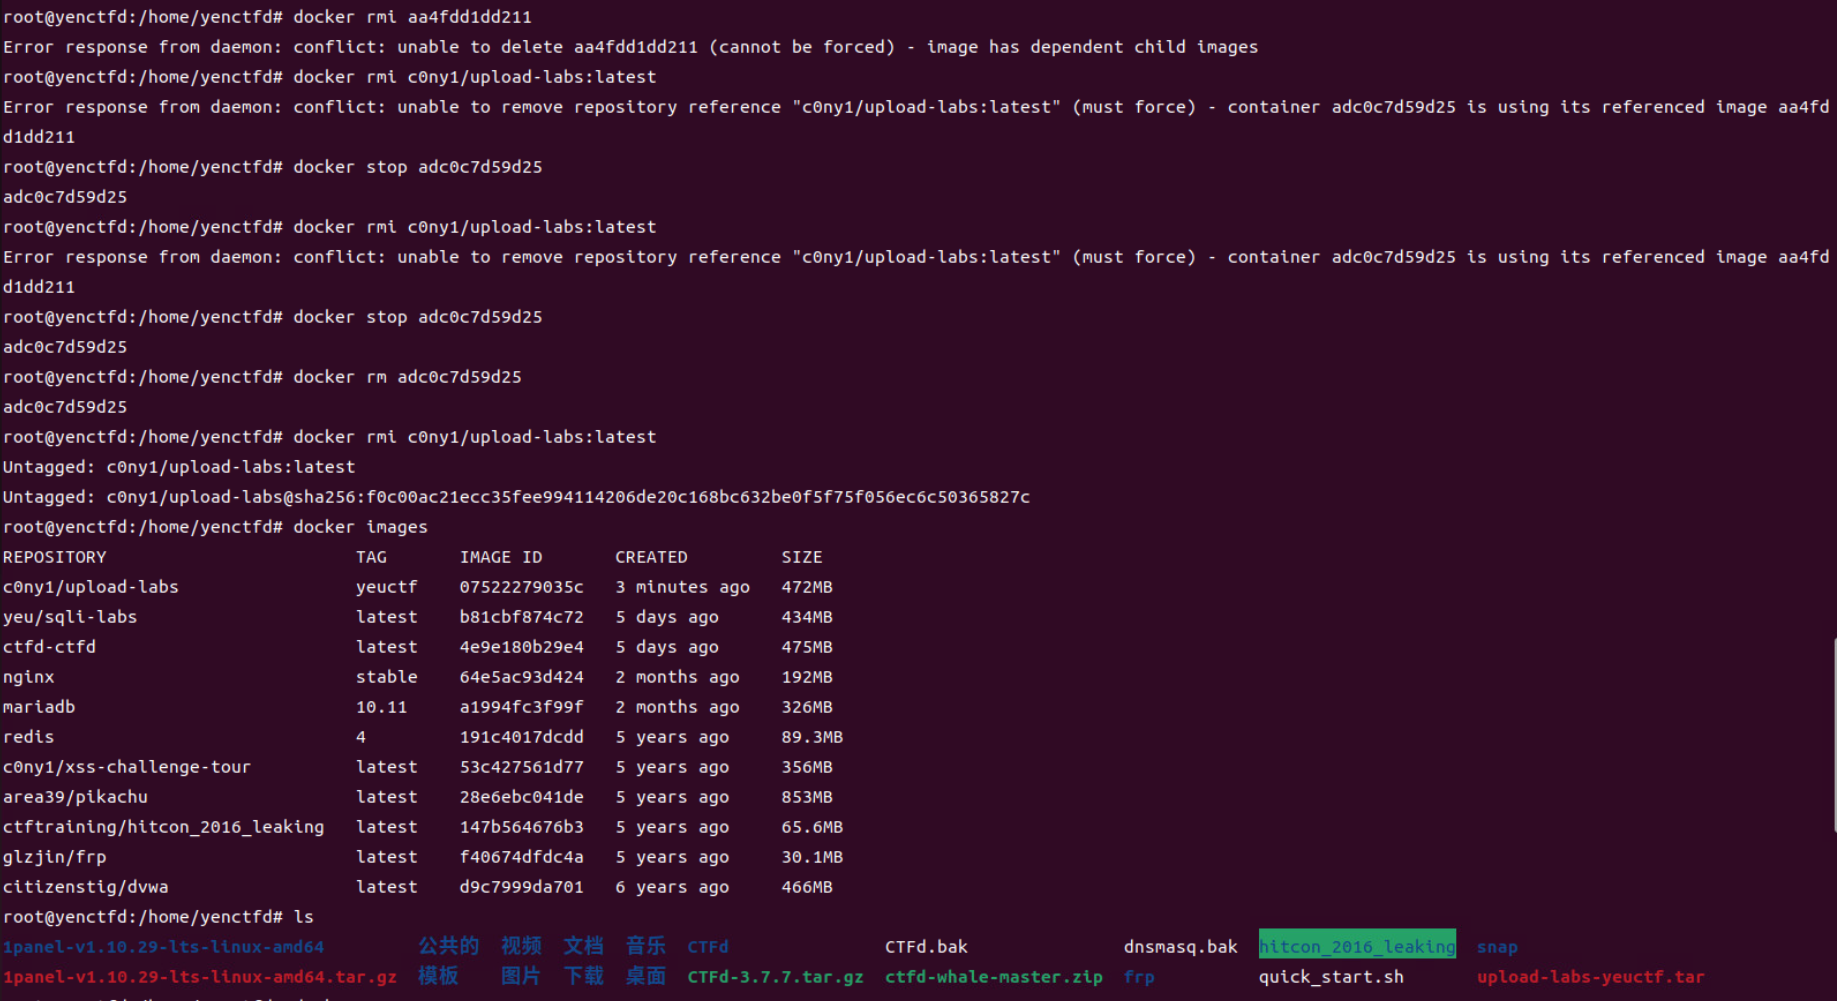Select the 10.11 tag text
Image resolution: width=1837 pixels, height=1001 pixels.
pos(381,707)
